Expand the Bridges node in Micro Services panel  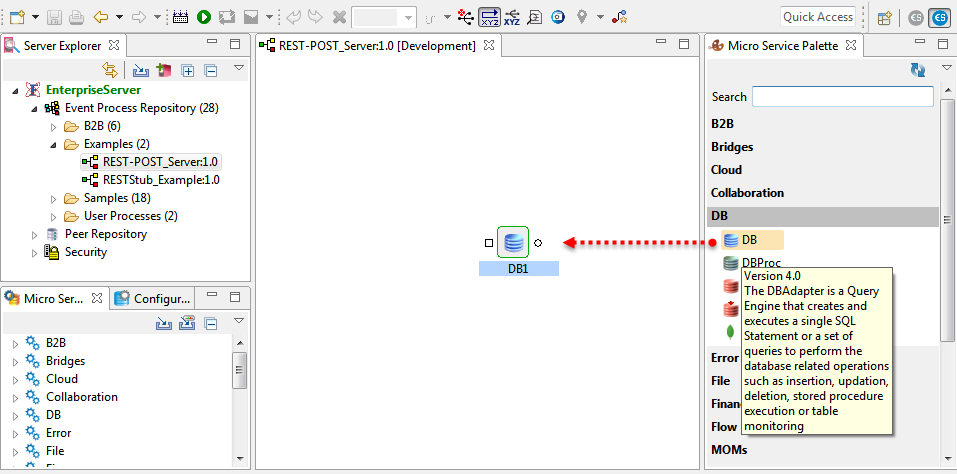(x=15, y=361)
